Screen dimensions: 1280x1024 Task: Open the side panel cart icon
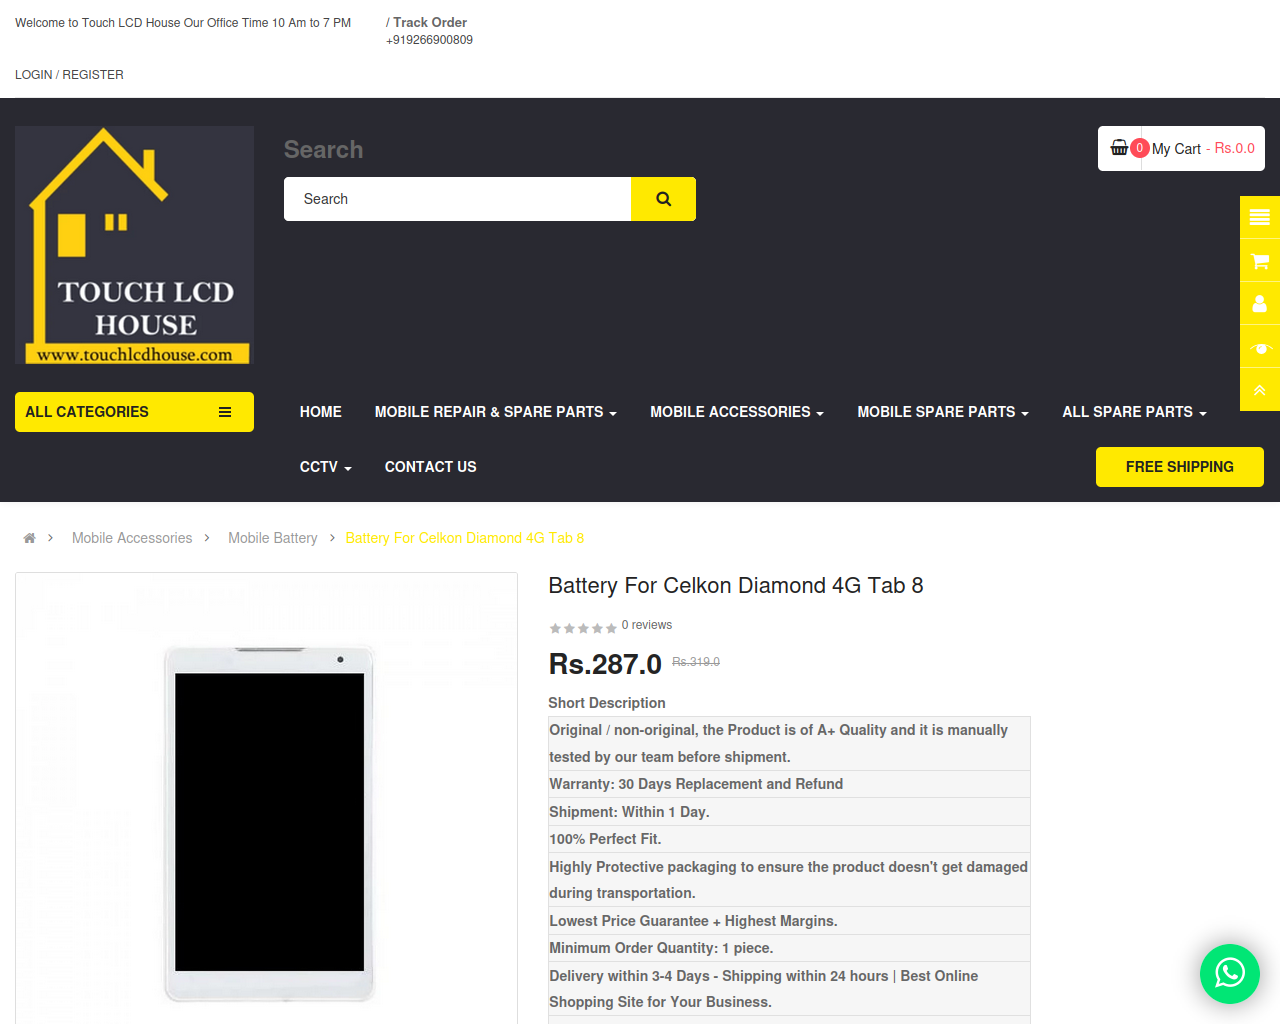pyautogui.click(x=1260, y=261)
